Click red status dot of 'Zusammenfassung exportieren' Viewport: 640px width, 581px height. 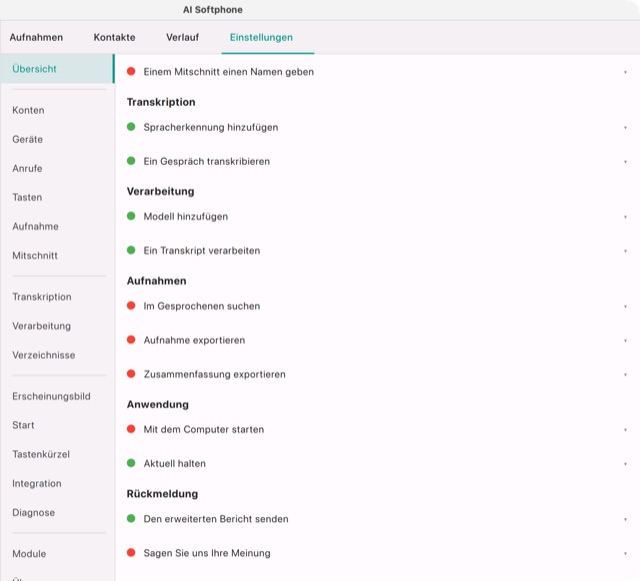[131, 374]
